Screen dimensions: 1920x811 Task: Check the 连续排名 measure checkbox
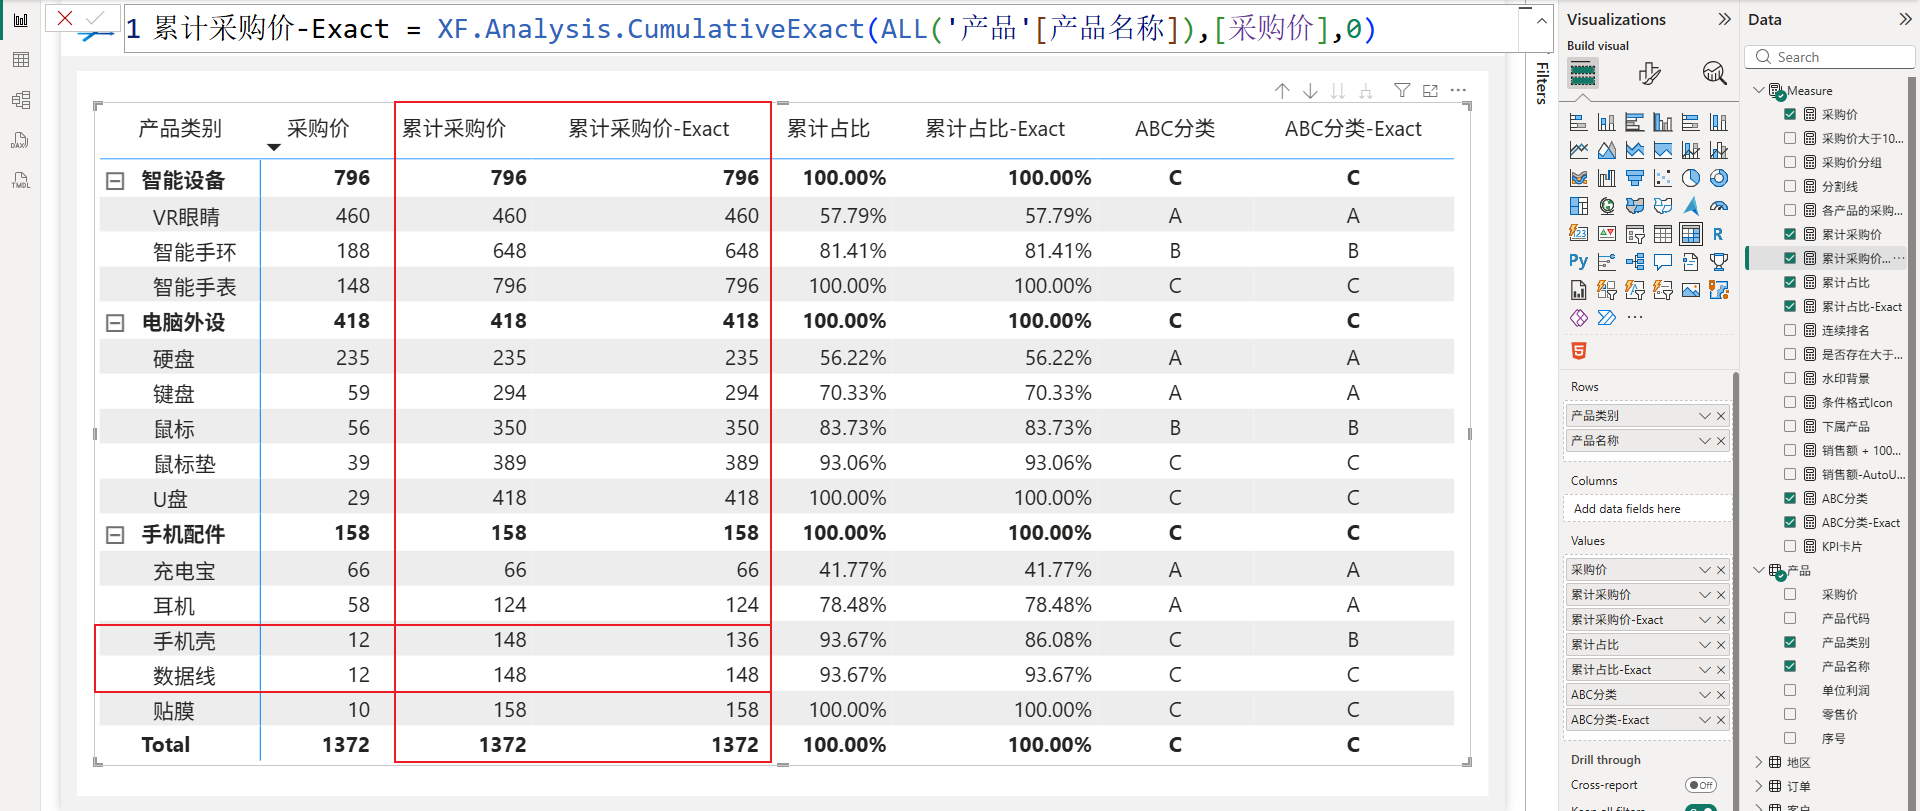coord(1790,330)
